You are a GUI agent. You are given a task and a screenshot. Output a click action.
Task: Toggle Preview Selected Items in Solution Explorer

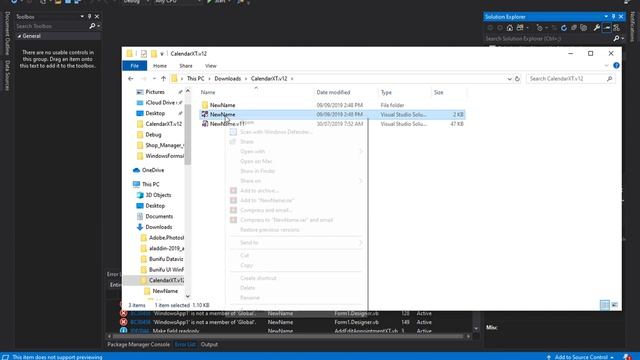pos(607,28)
